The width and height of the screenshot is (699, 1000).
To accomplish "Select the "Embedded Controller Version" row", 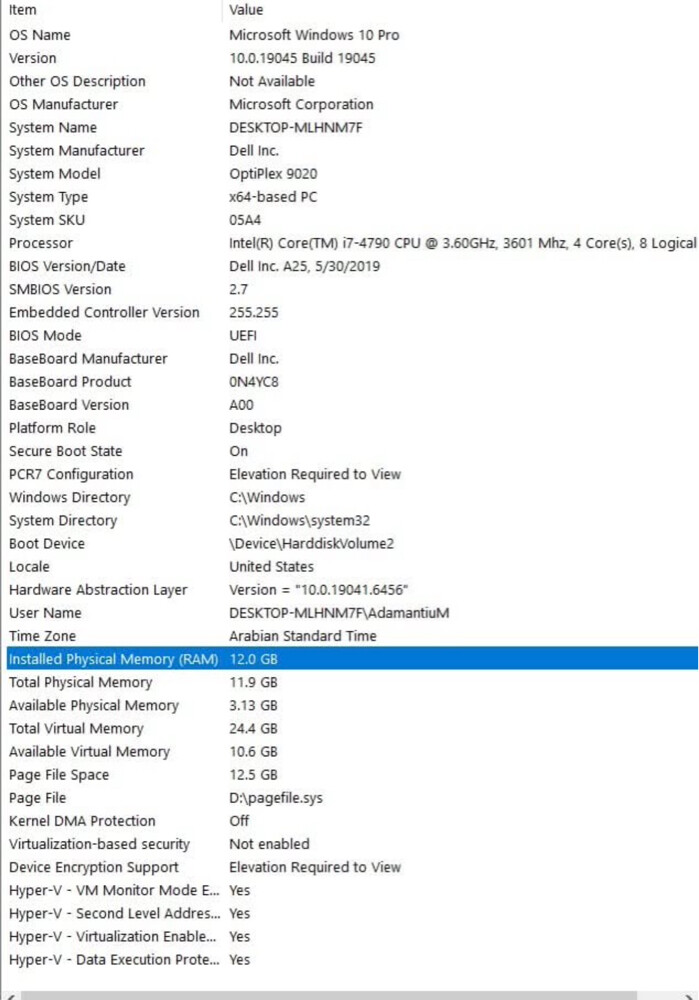I will pyautogui.click(x=352, y=312).
